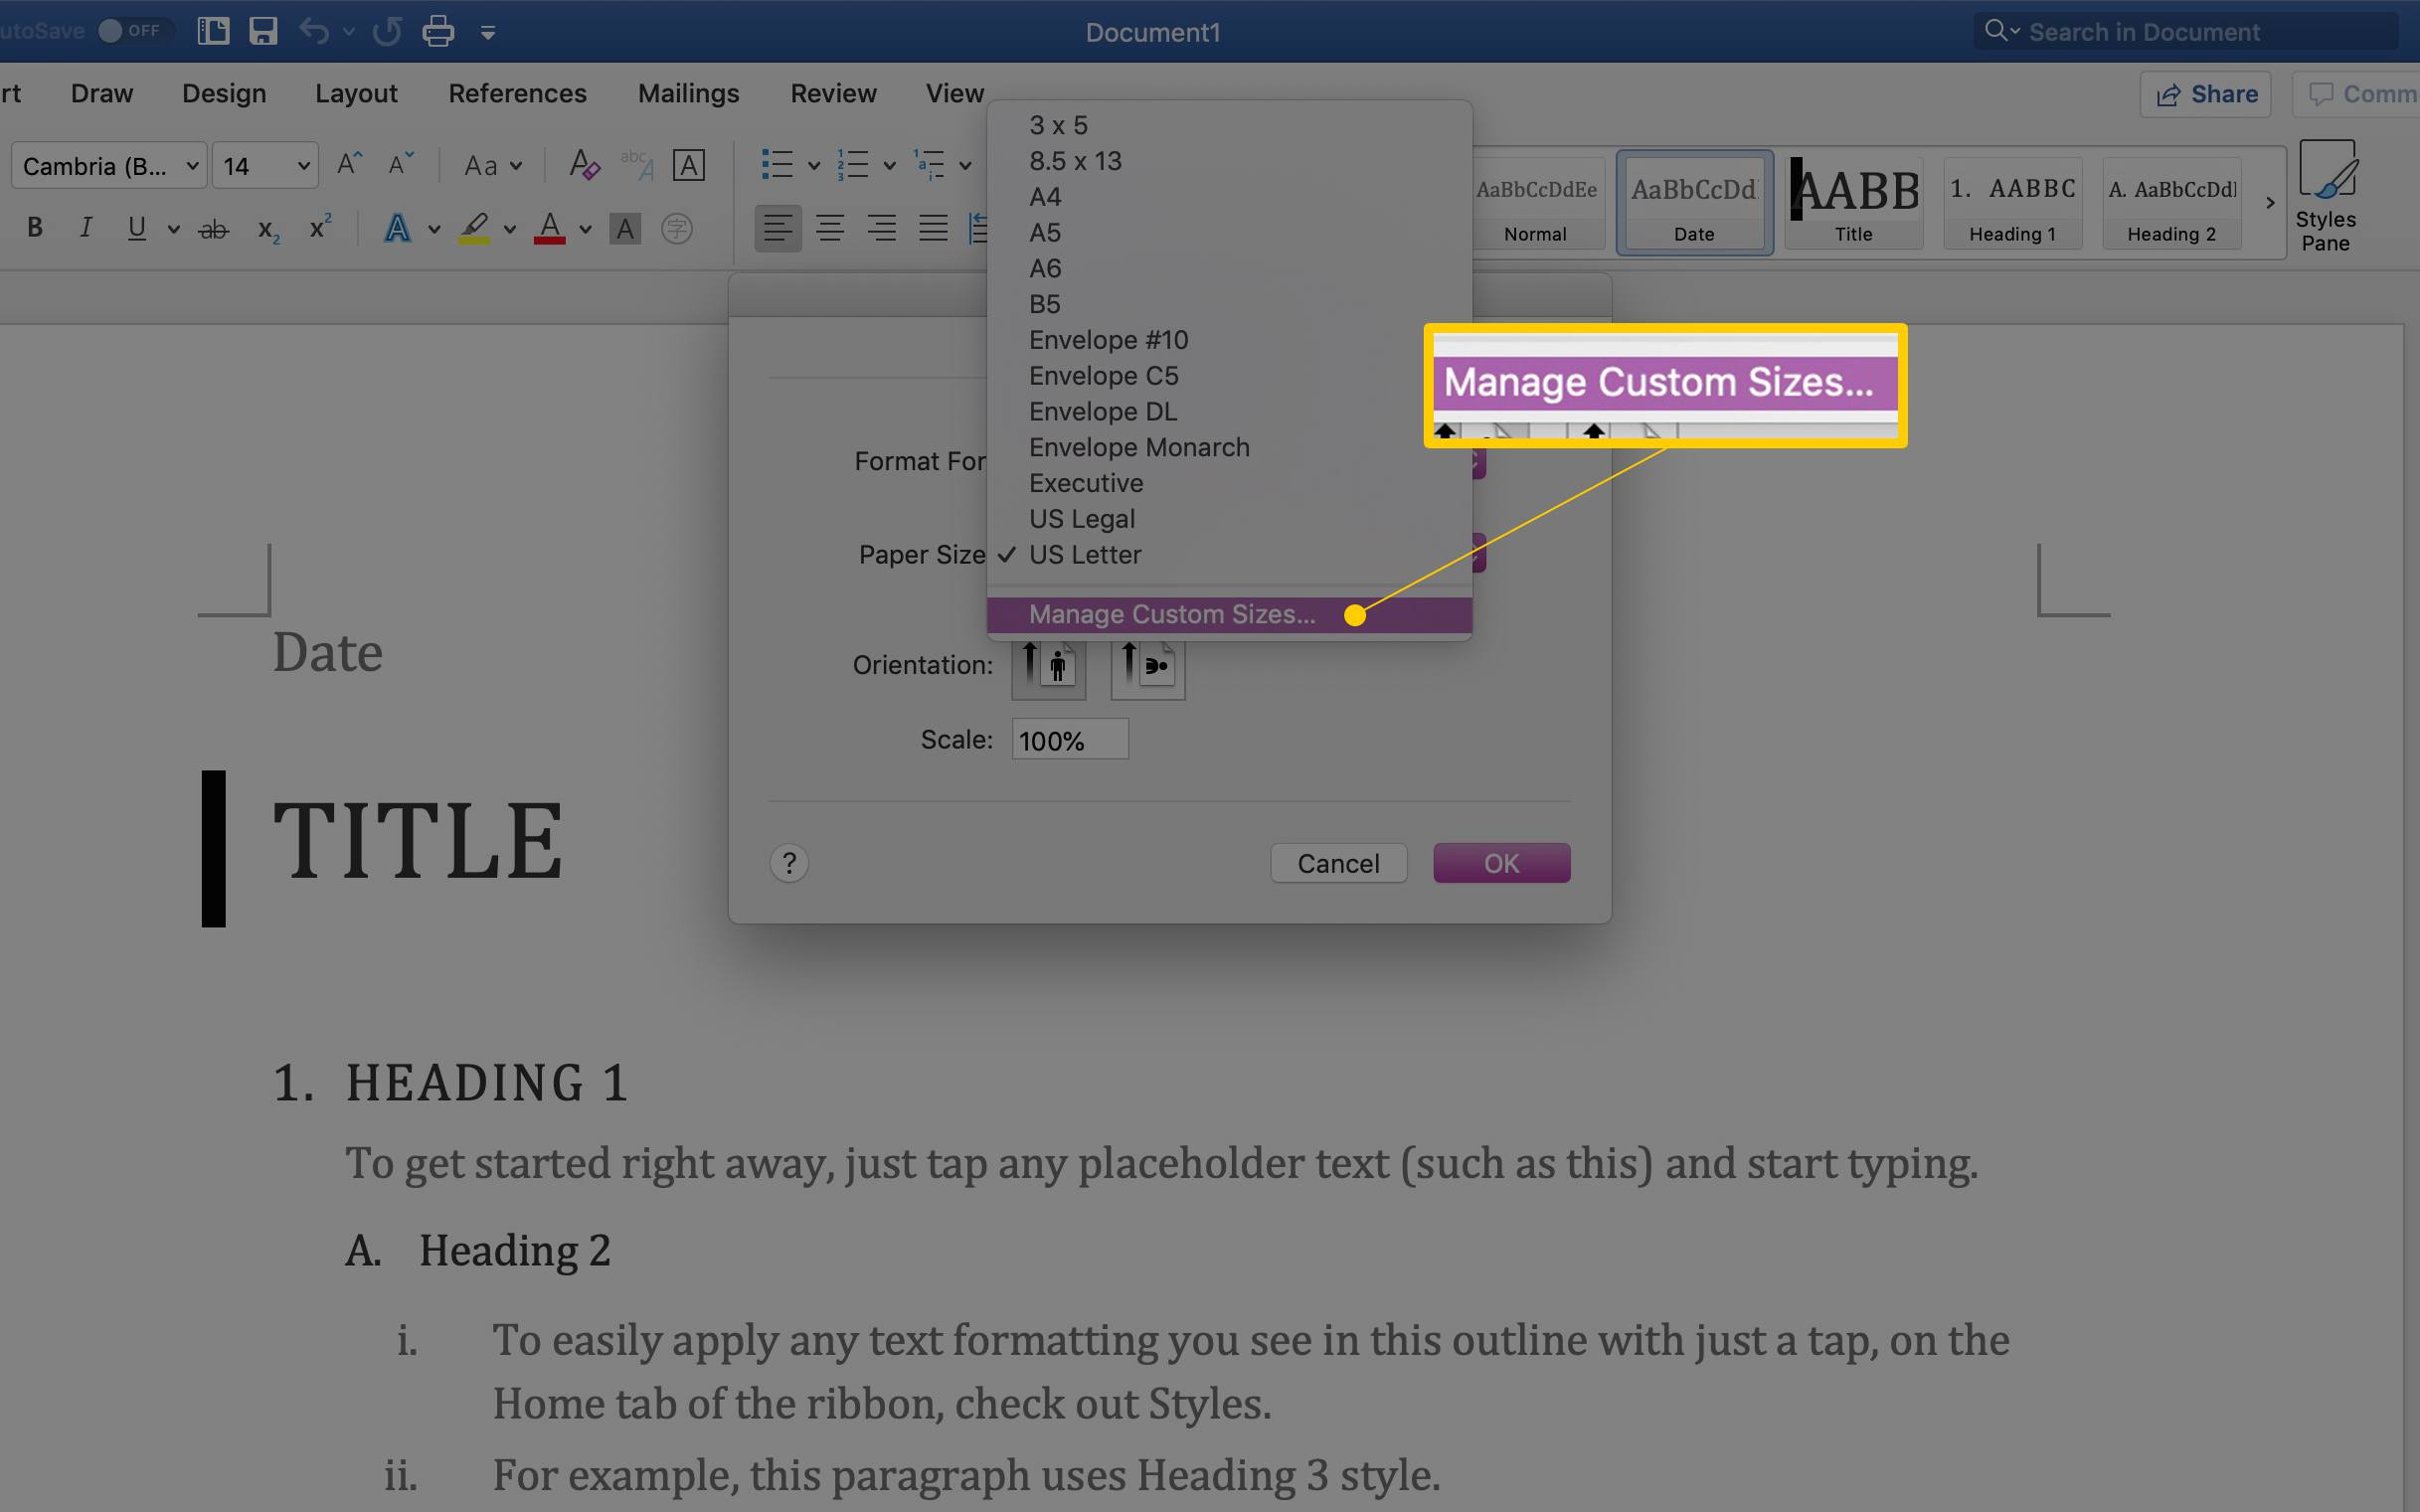Select the Italic formatting icon
This screenshot has height=1512, width=2420.
pyautogui.click(x=84, y=229)
